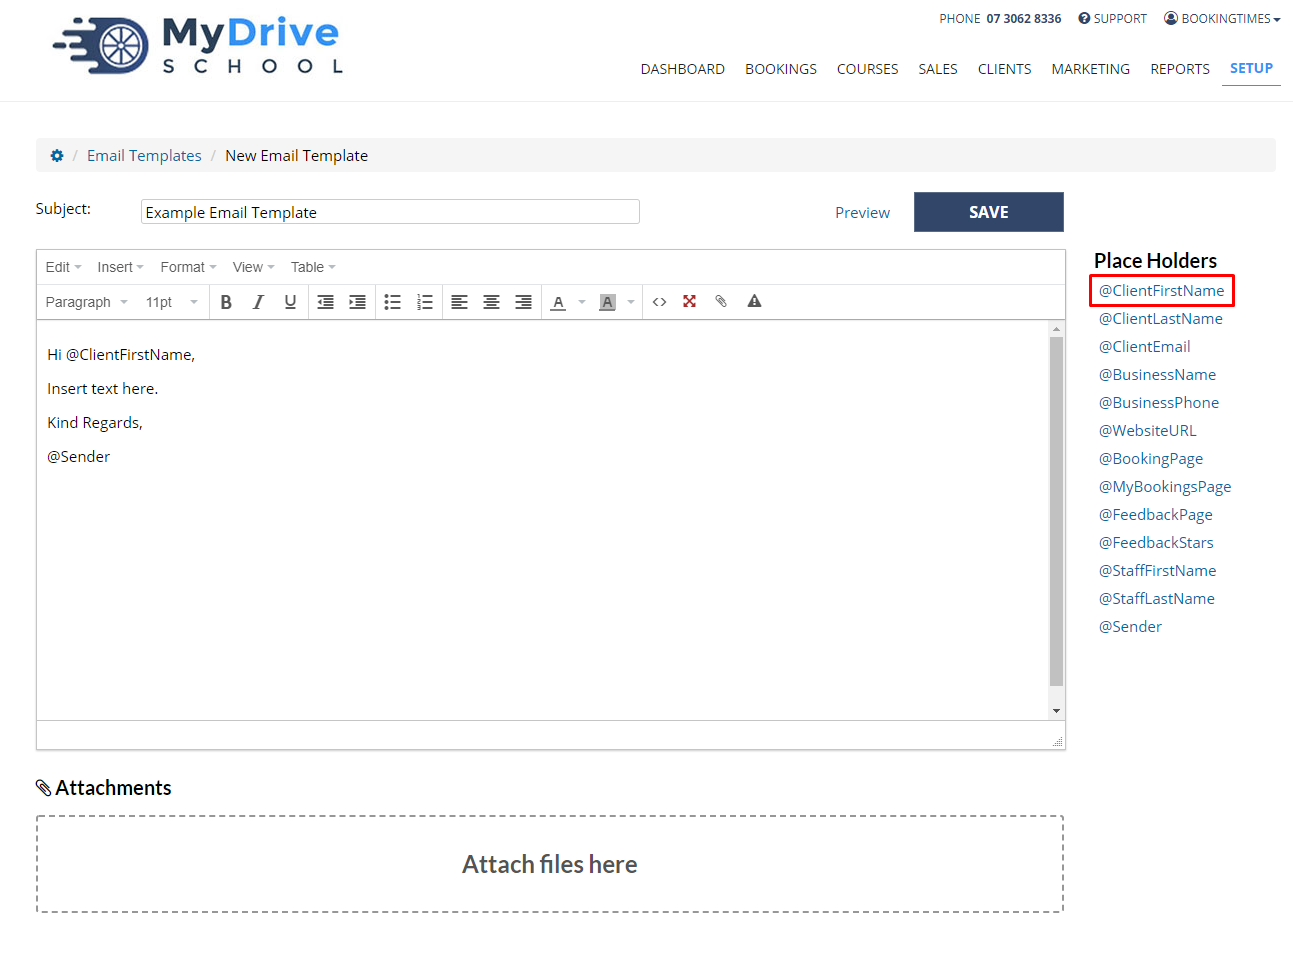The width and height of the screenshot is (1293, 963).
Task: Insert the @FeedbackPage placeholder
Action: pos(1156,515)
